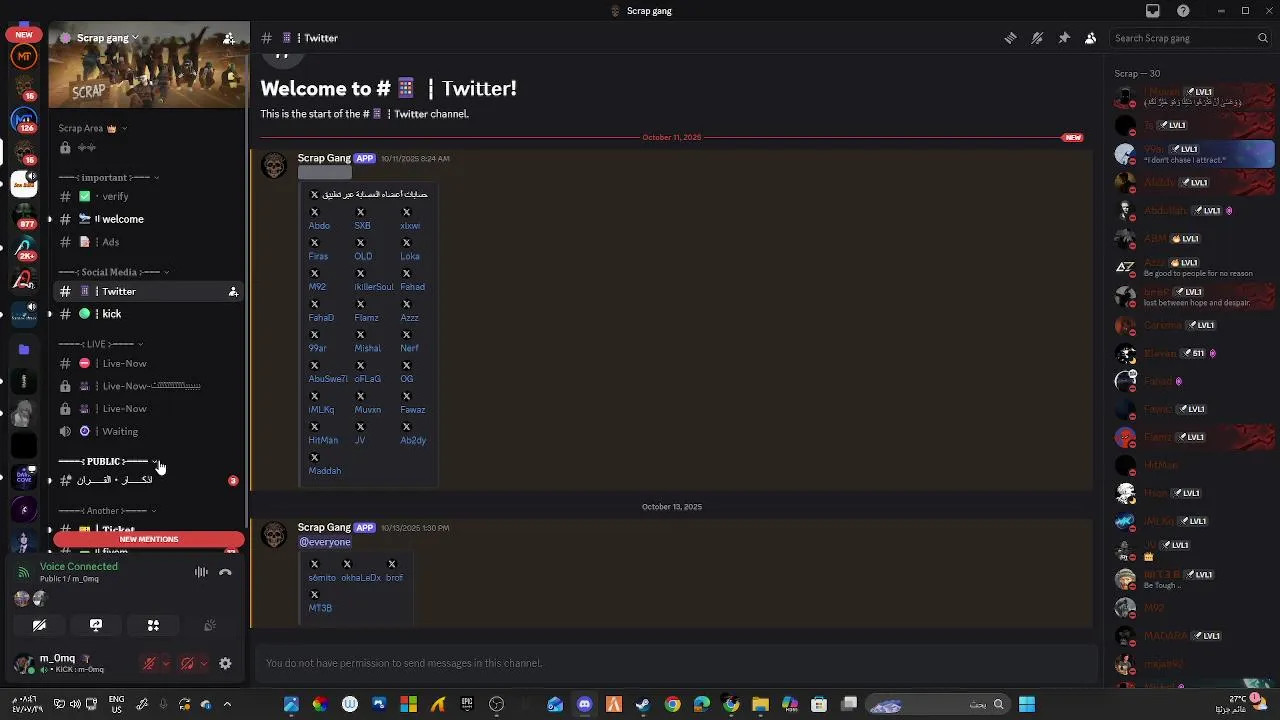Open User Settings gear
The image size is (1280, 720).
click(225, 663)
